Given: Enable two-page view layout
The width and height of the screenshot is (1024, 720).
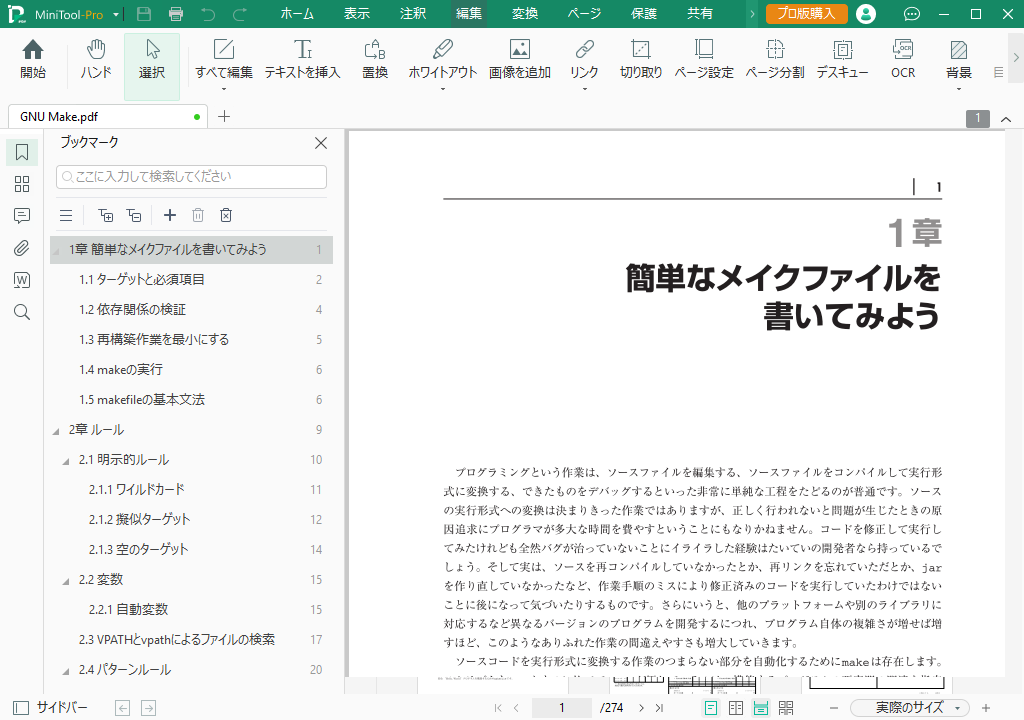Looking at the screenshot, I should (736, 708).
